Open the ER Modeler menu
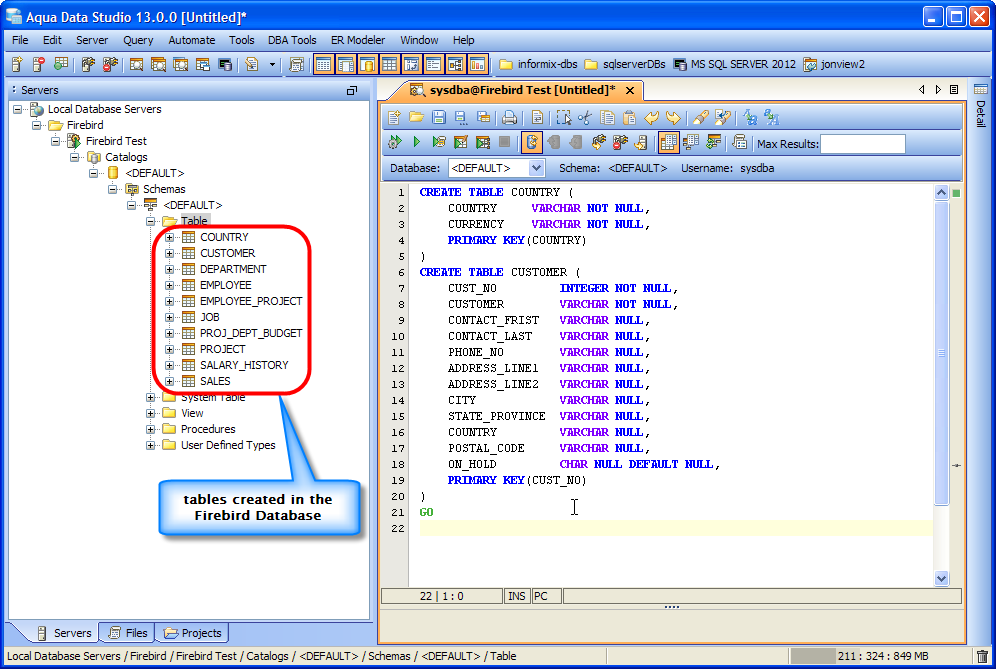Viewport: 996px width, 669px height. [x=358, y=40]
